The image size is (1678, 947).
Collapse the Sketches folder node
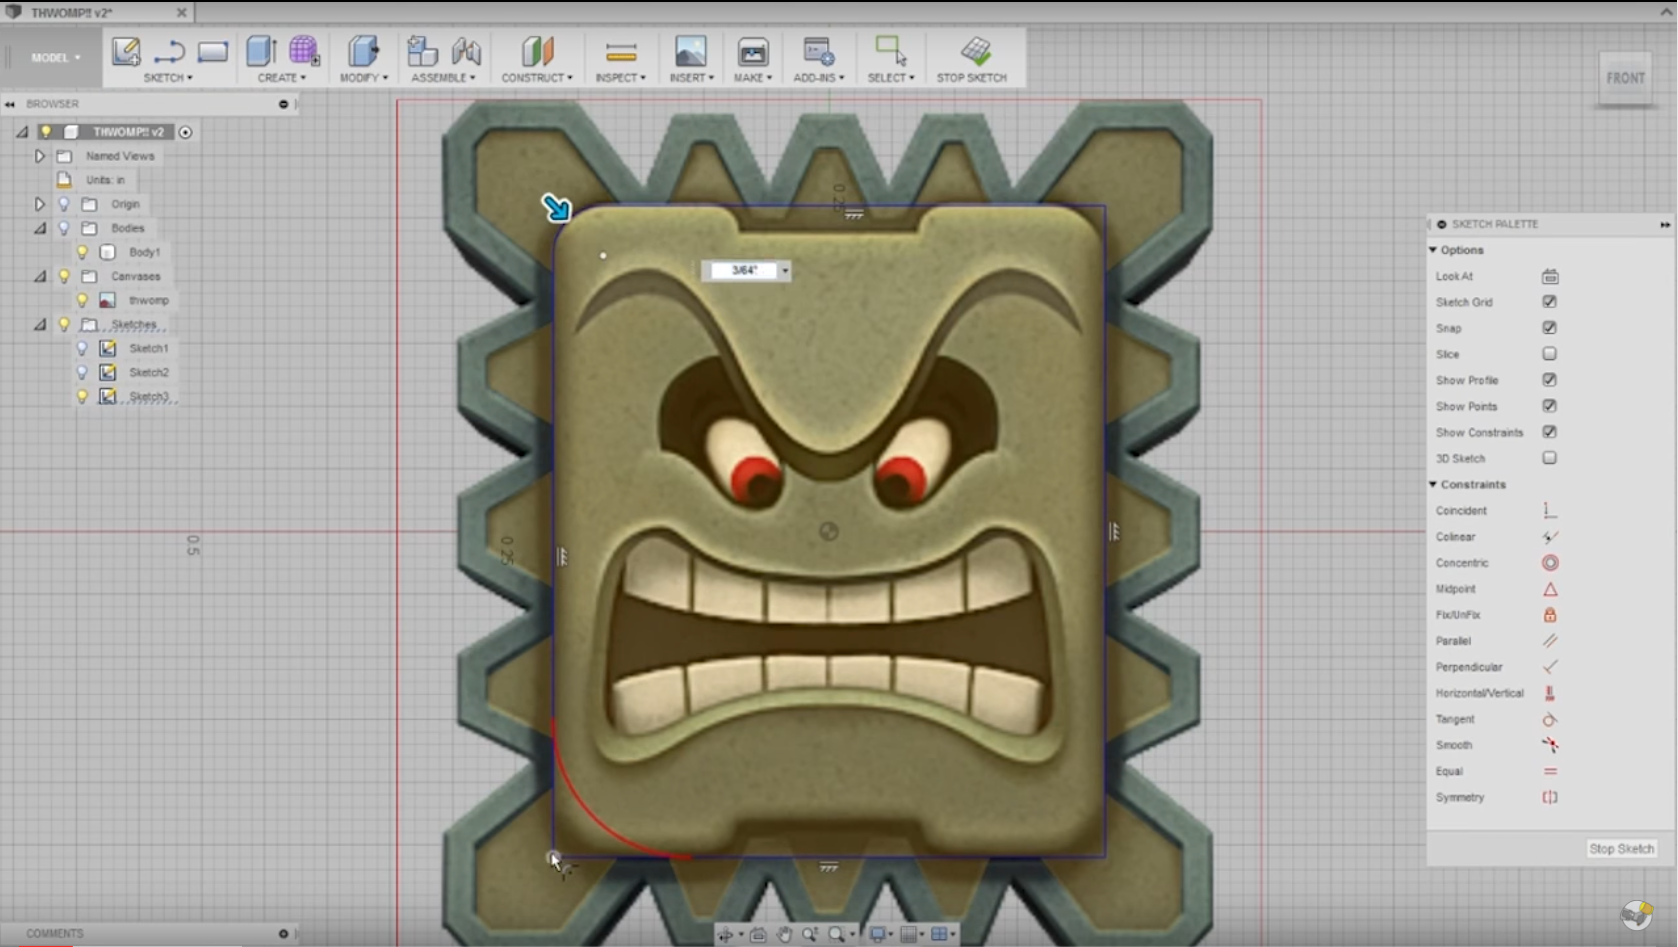pos(39,324)
